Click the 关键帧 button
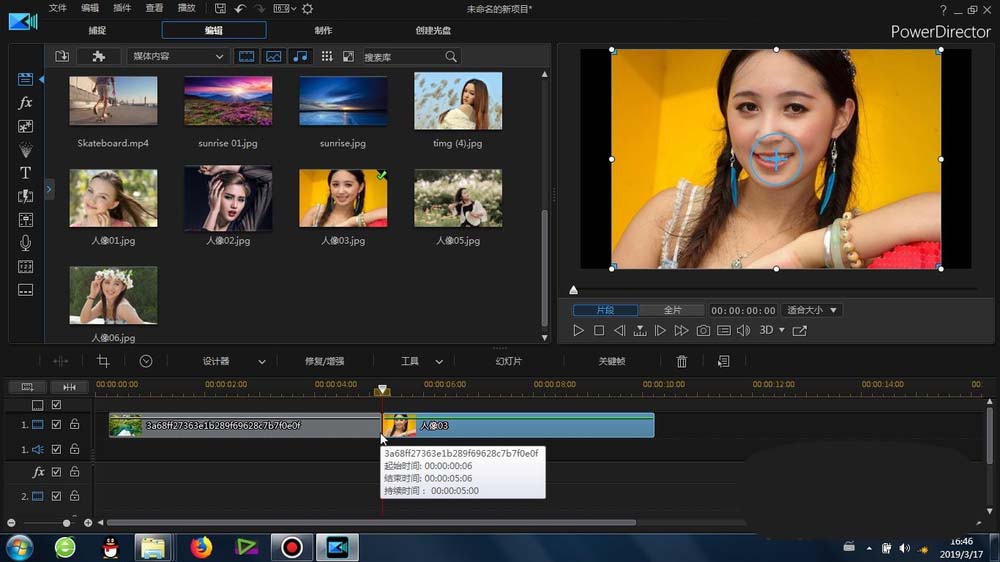Image resolution: width=1000 pixels, height=562 pixels. (x=611, y=361)
